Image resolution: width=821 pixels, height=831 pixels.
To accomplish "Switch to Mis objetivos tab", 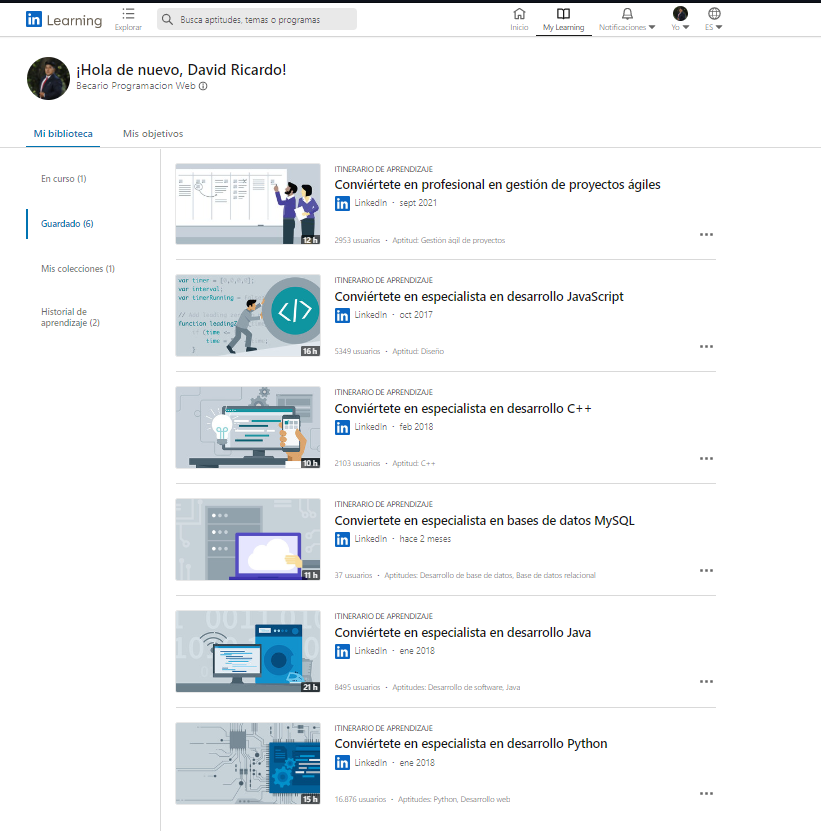I will click(x=153, y=134).
